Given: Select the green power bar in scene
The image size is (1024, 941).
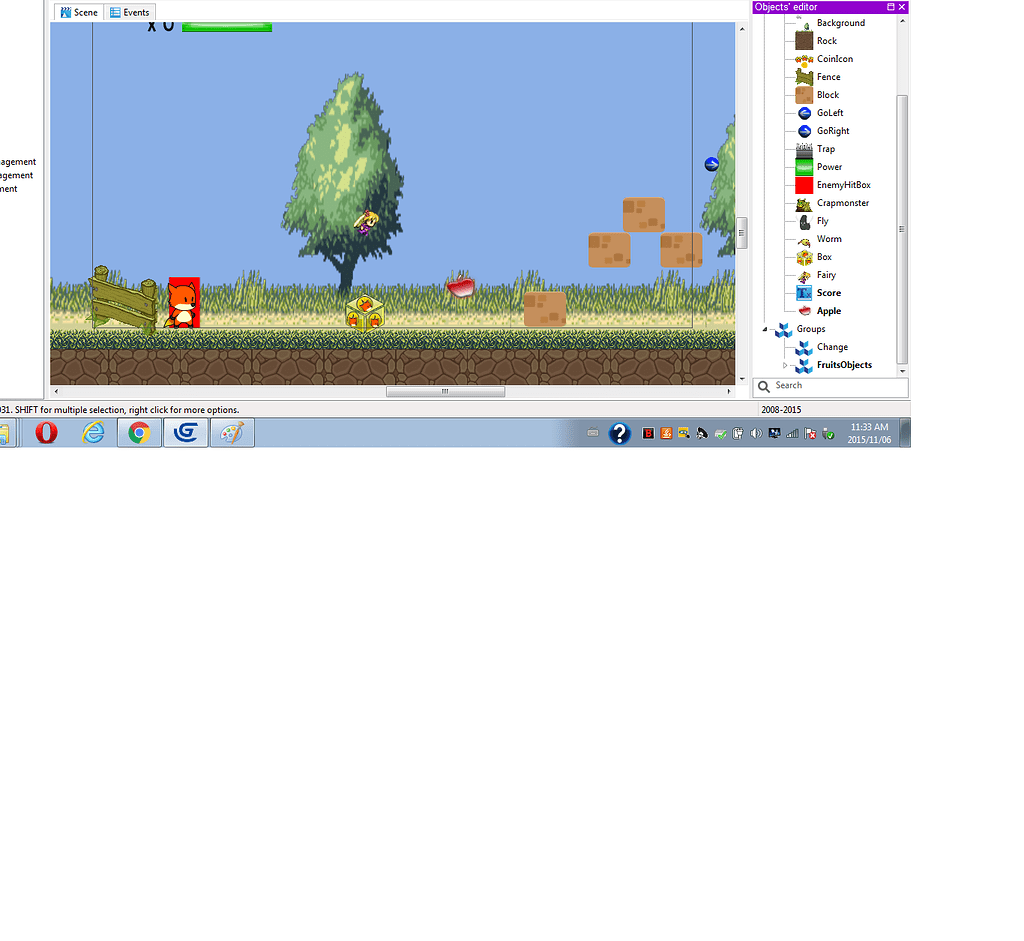Looking at the screenshot, I should [227, 27].
